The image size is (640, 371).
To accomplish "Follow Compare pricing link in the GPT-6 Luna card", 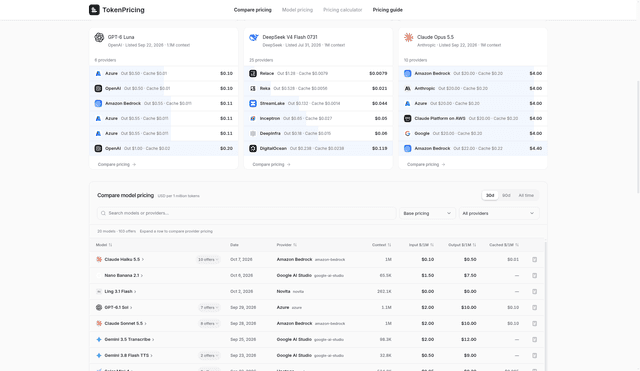I will point(117,164).
